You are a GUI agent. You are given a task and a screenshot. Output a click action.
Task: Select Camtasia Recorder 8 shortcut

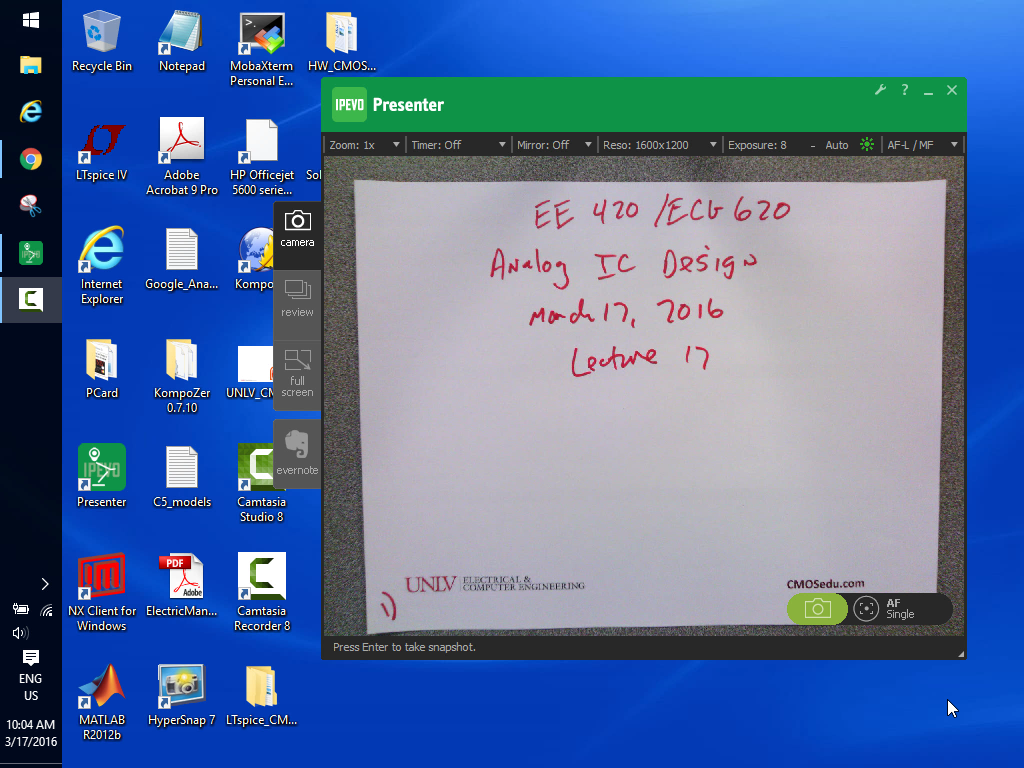point(261,593)
